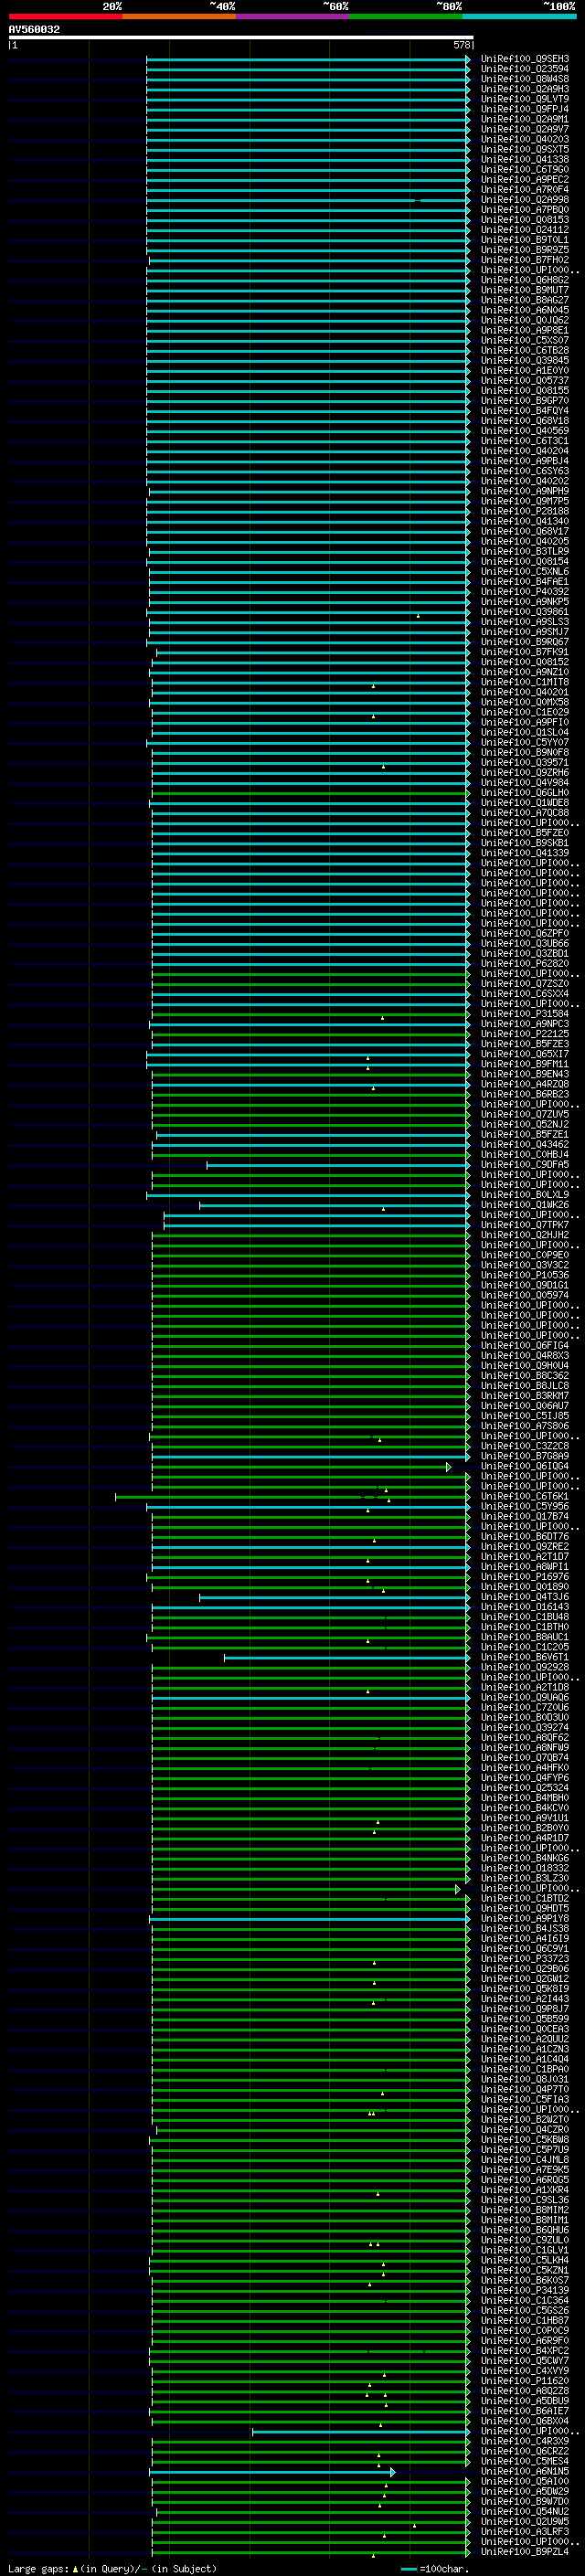Click label UniRef100_Q05737
This screenshot has height=2576, width=585.
click(x=524, y=381)
